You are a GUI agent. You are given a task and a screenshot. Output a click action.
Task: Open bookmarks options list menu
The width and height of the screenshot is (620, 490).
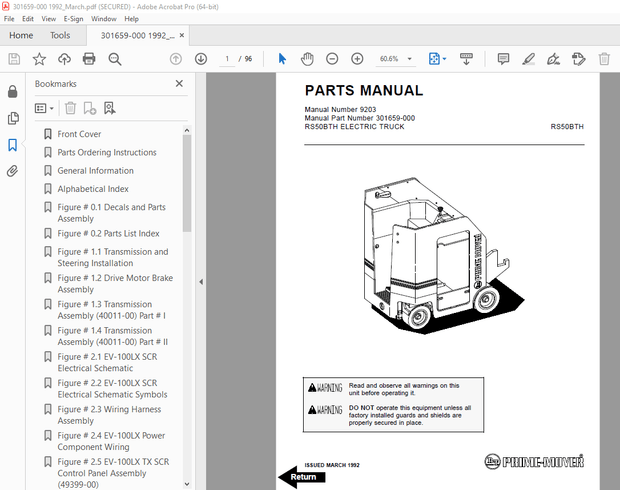44,108
